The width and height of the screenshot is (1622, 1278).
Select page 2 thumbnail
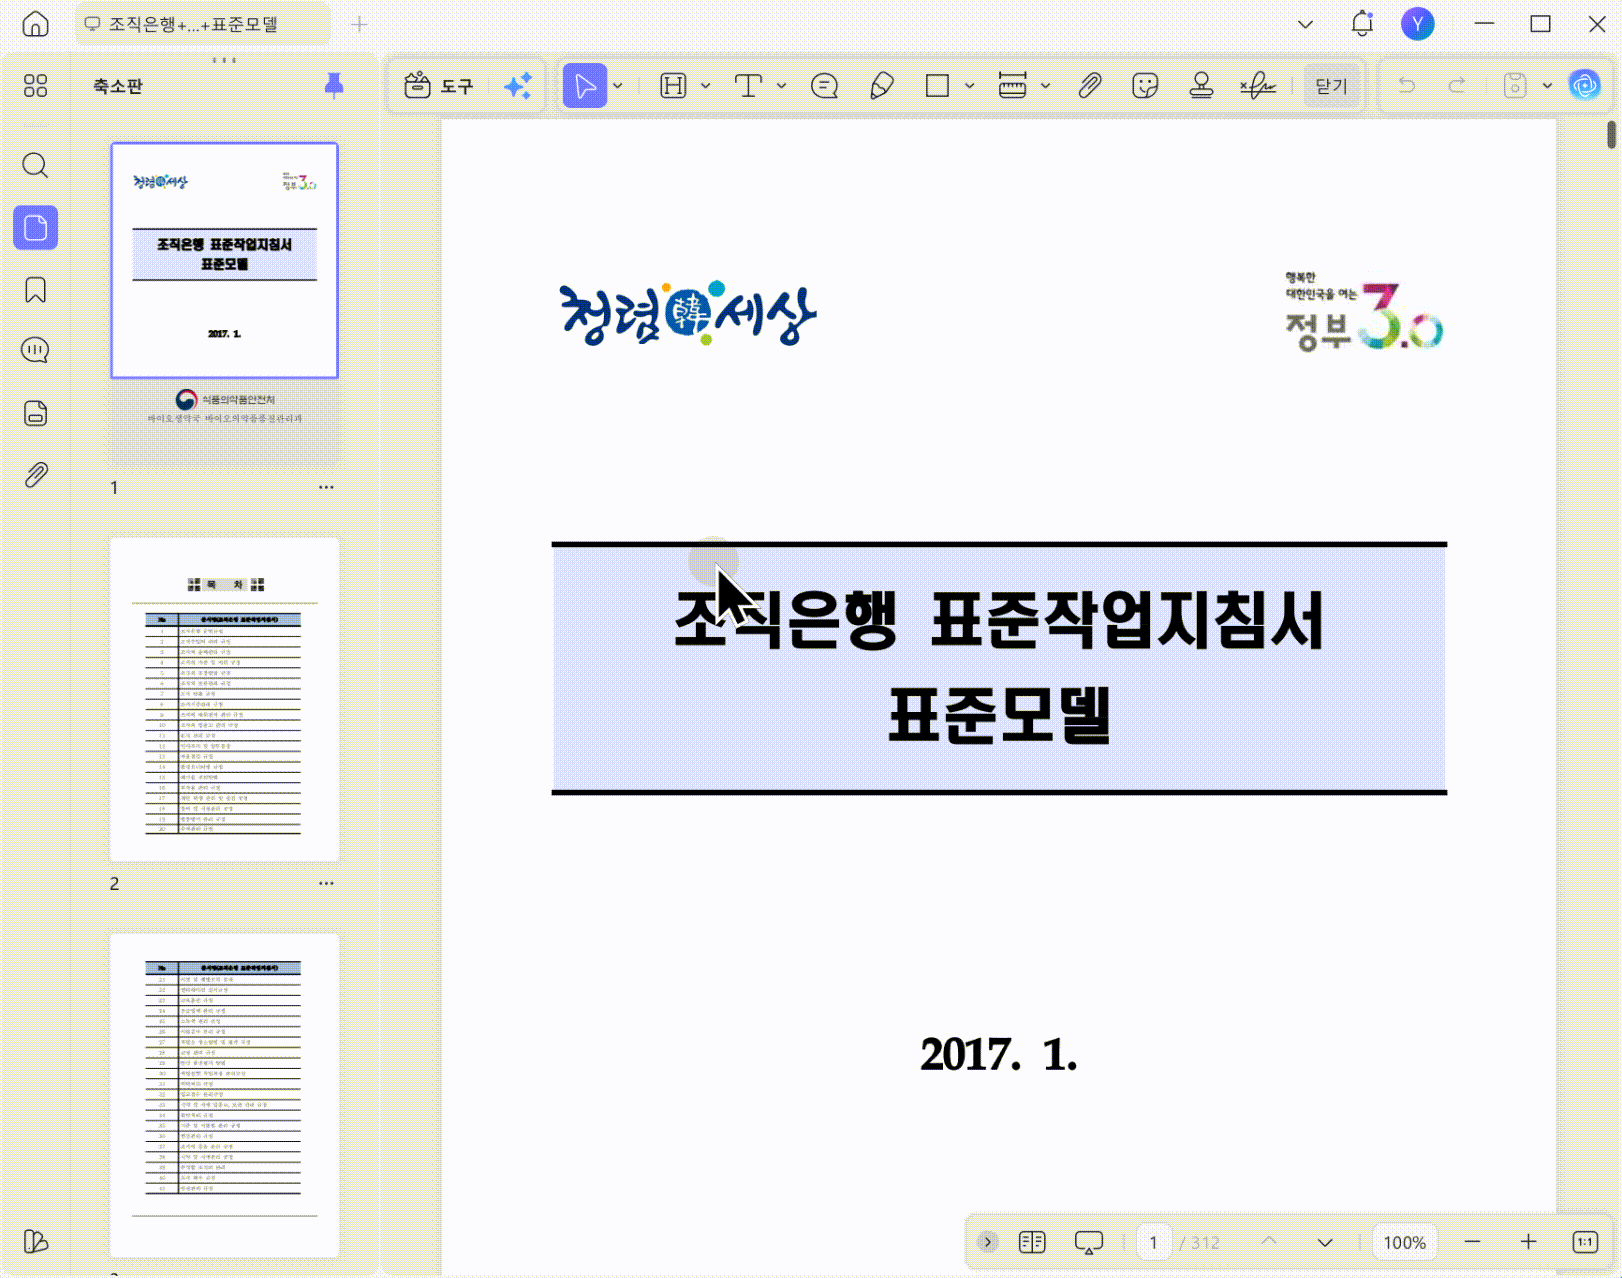tap(225, 699)
